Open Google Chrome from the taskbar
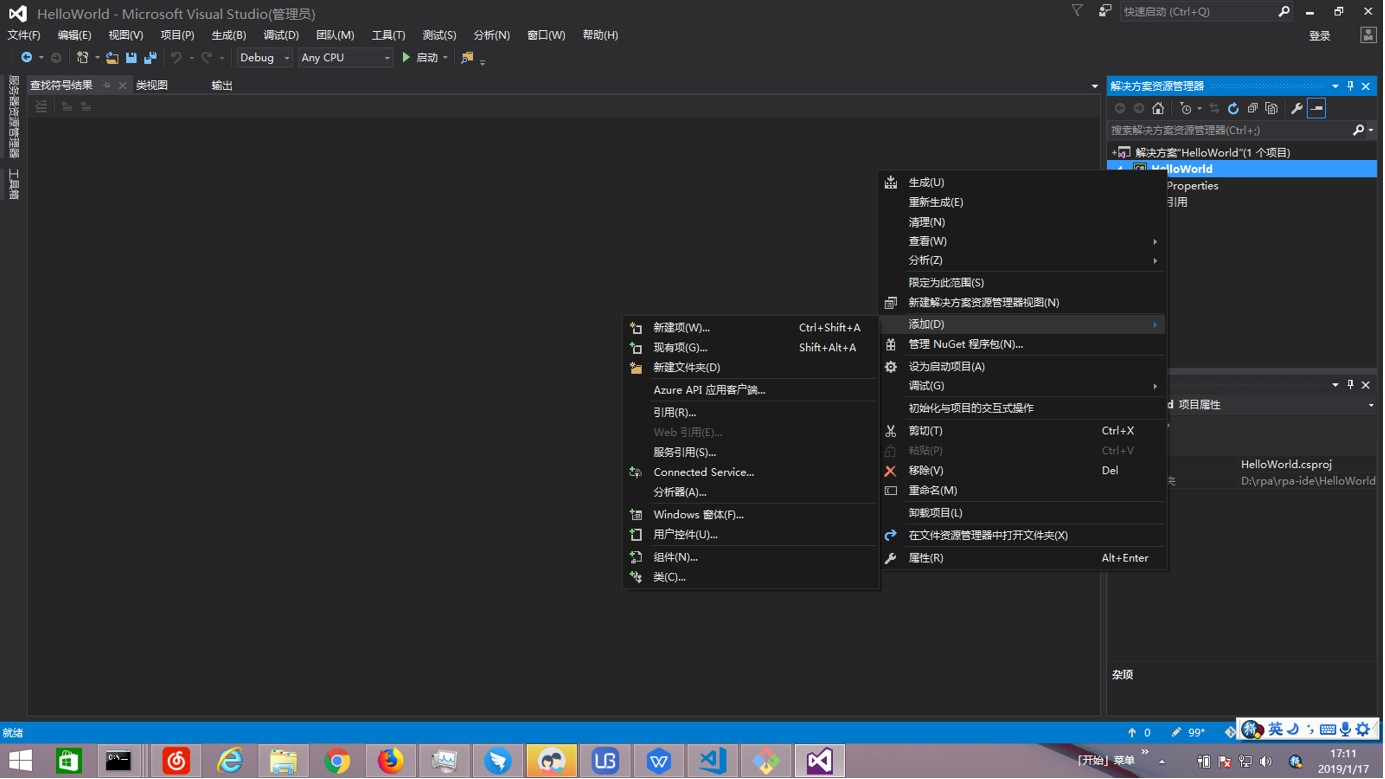The image size is (1385, 779). (337, 761)
